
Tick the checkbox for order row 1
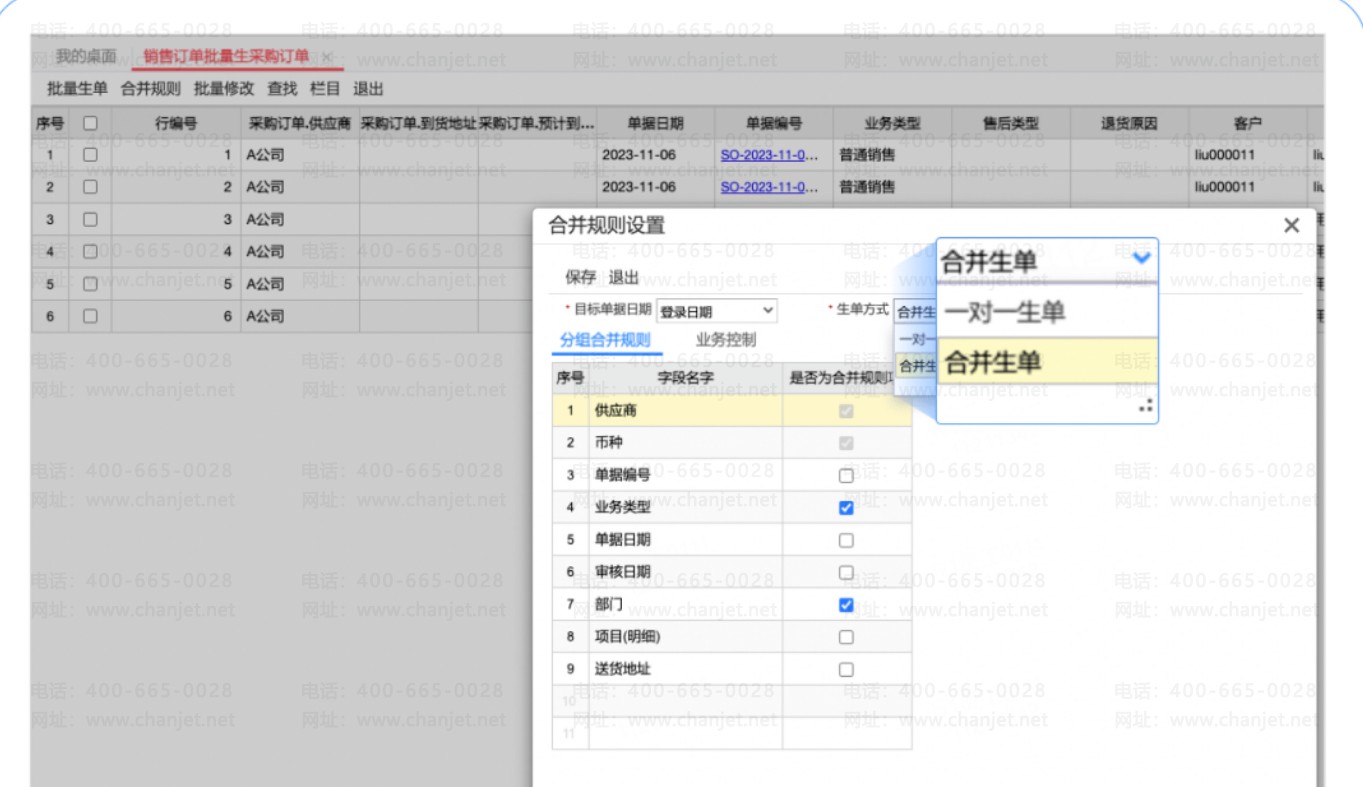coord(90,155)
